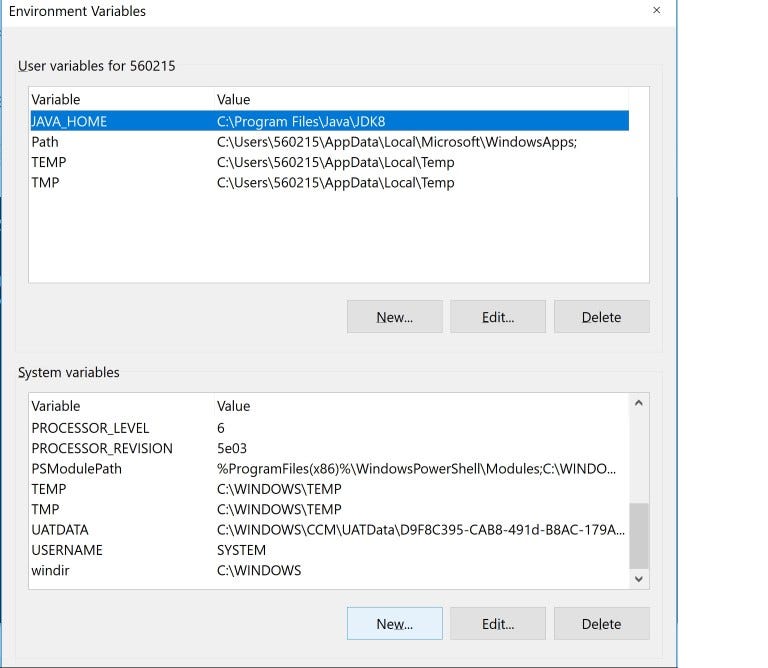Image resolution: width=768 pixels, height=668 pixels.
Task: Click the C:\Program Files\Java\JDK8 value
Action: [301, 121]
